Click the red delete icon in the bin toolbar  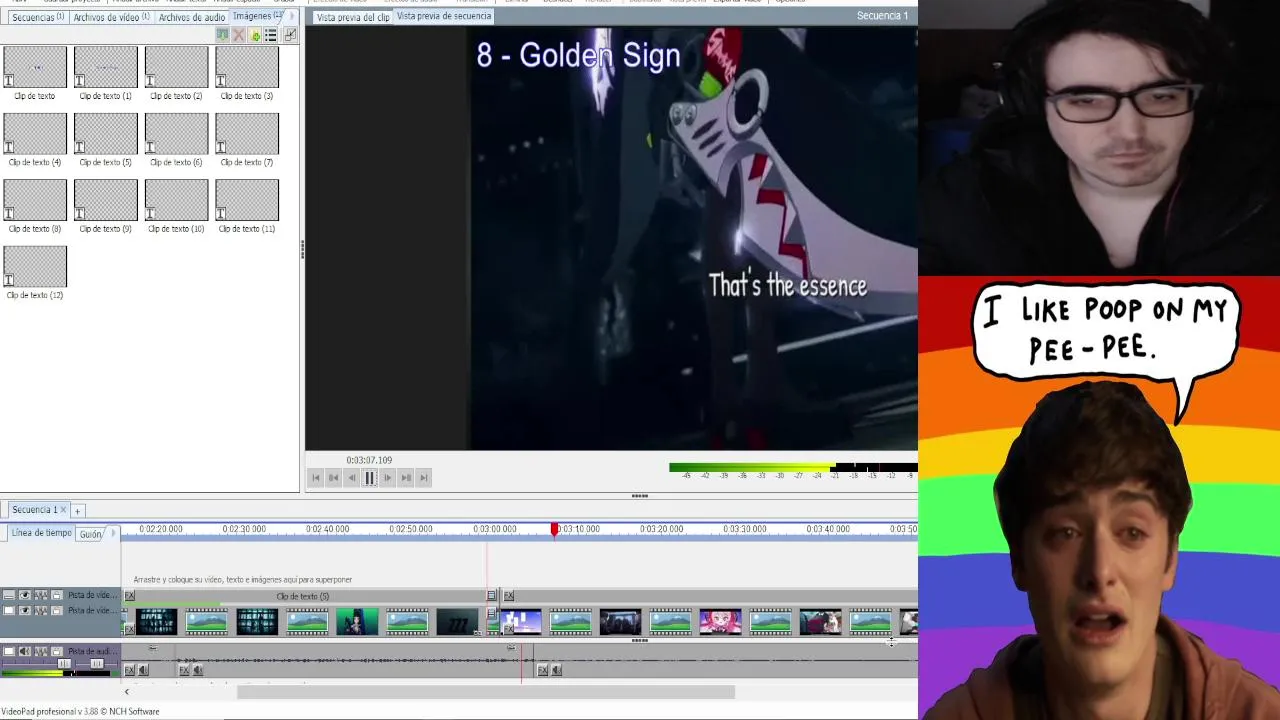pyautogui.click(x=238, y=35)
